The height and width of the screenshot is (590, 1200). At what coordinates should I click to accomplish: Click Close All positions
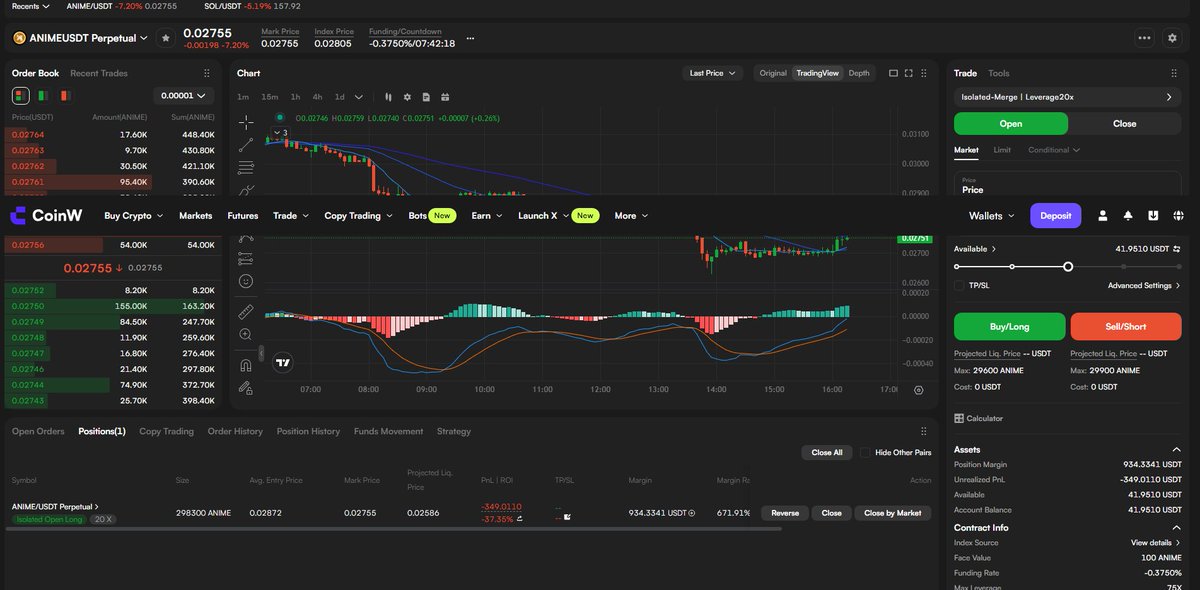point(827,452)
